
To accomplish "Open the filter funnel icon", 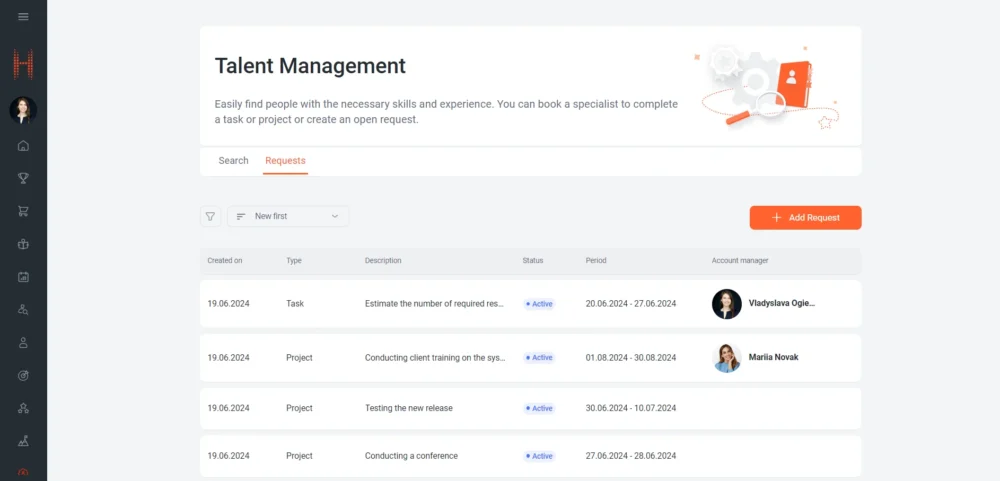I will (x=210, y=216).
